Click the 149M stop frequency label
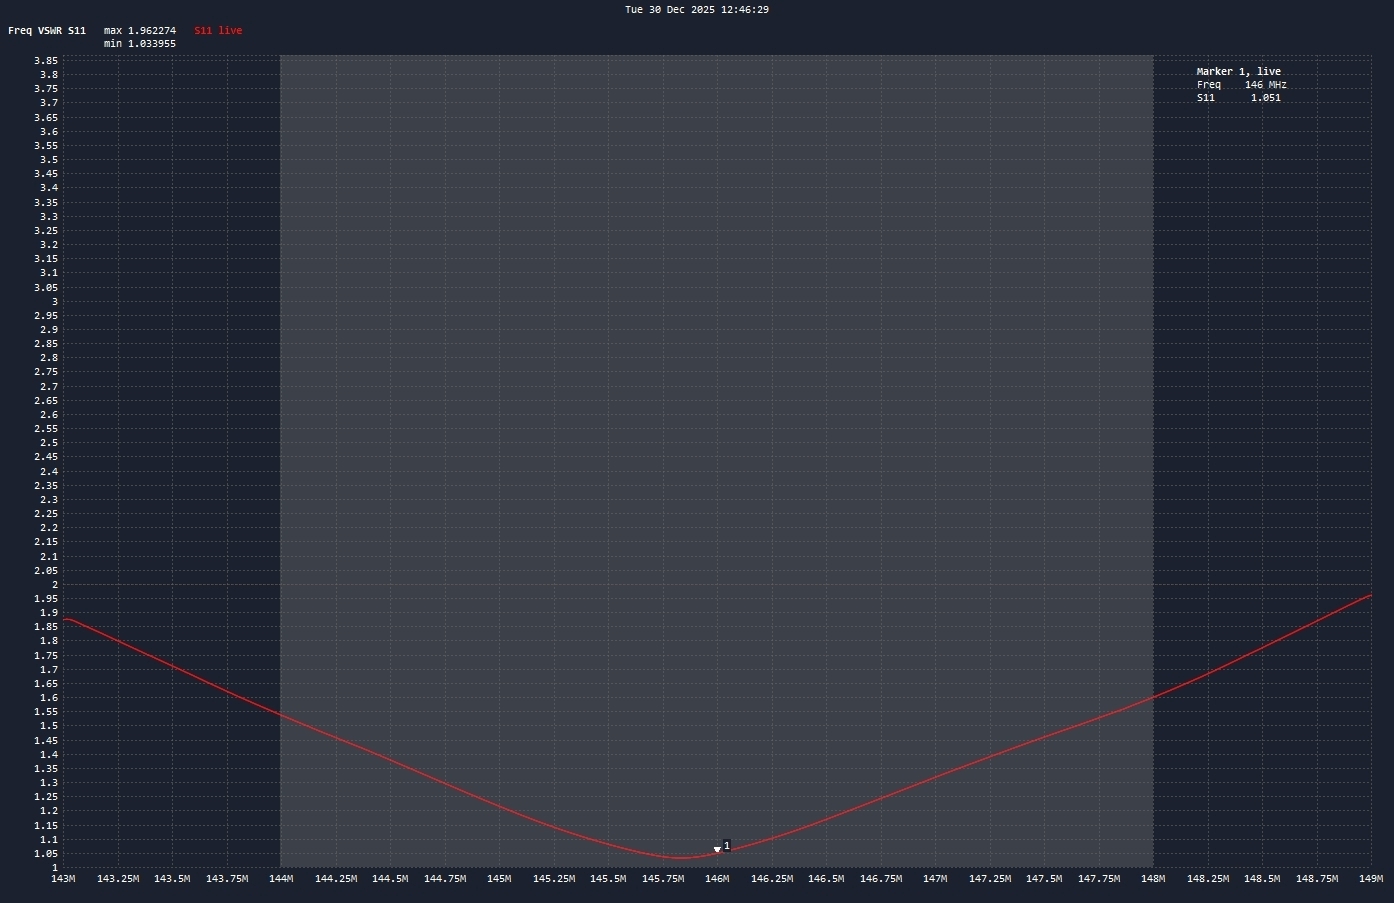The width and height of the screenshot is (1394, 903). (1370, 879)
